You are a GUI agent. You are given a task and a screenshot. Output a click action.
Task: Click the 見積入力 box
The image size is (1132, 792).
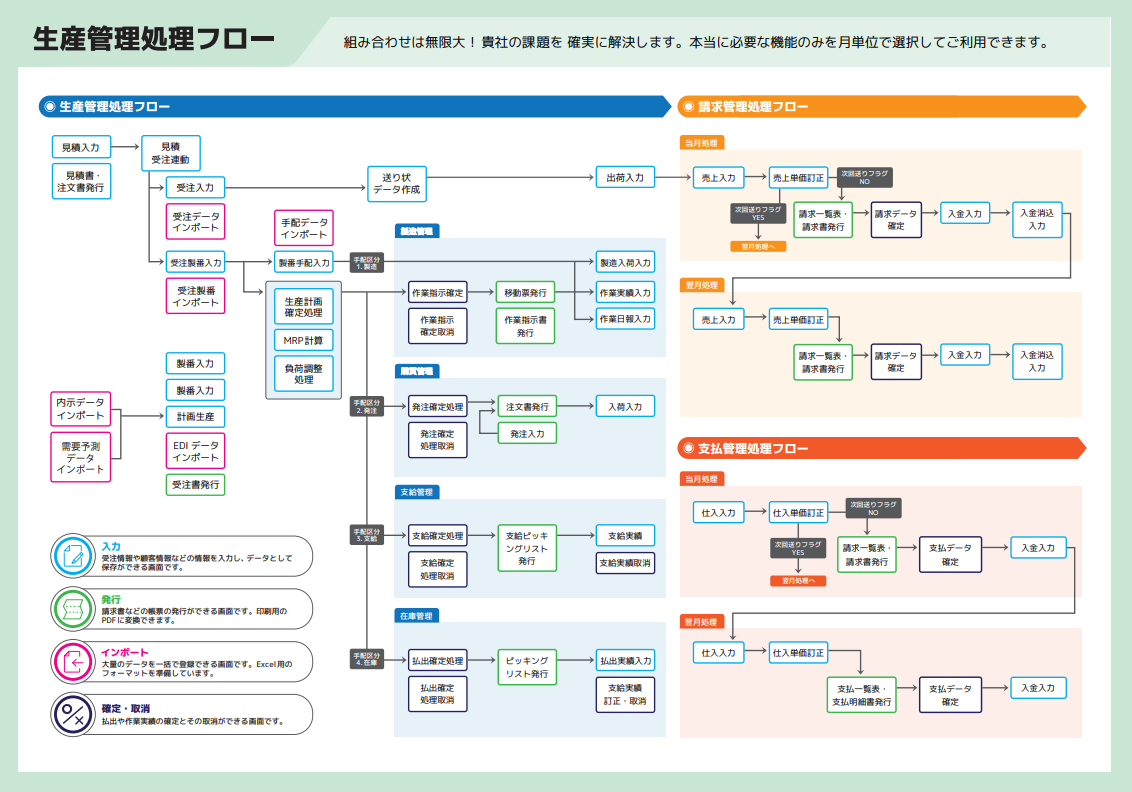point(81,147)
